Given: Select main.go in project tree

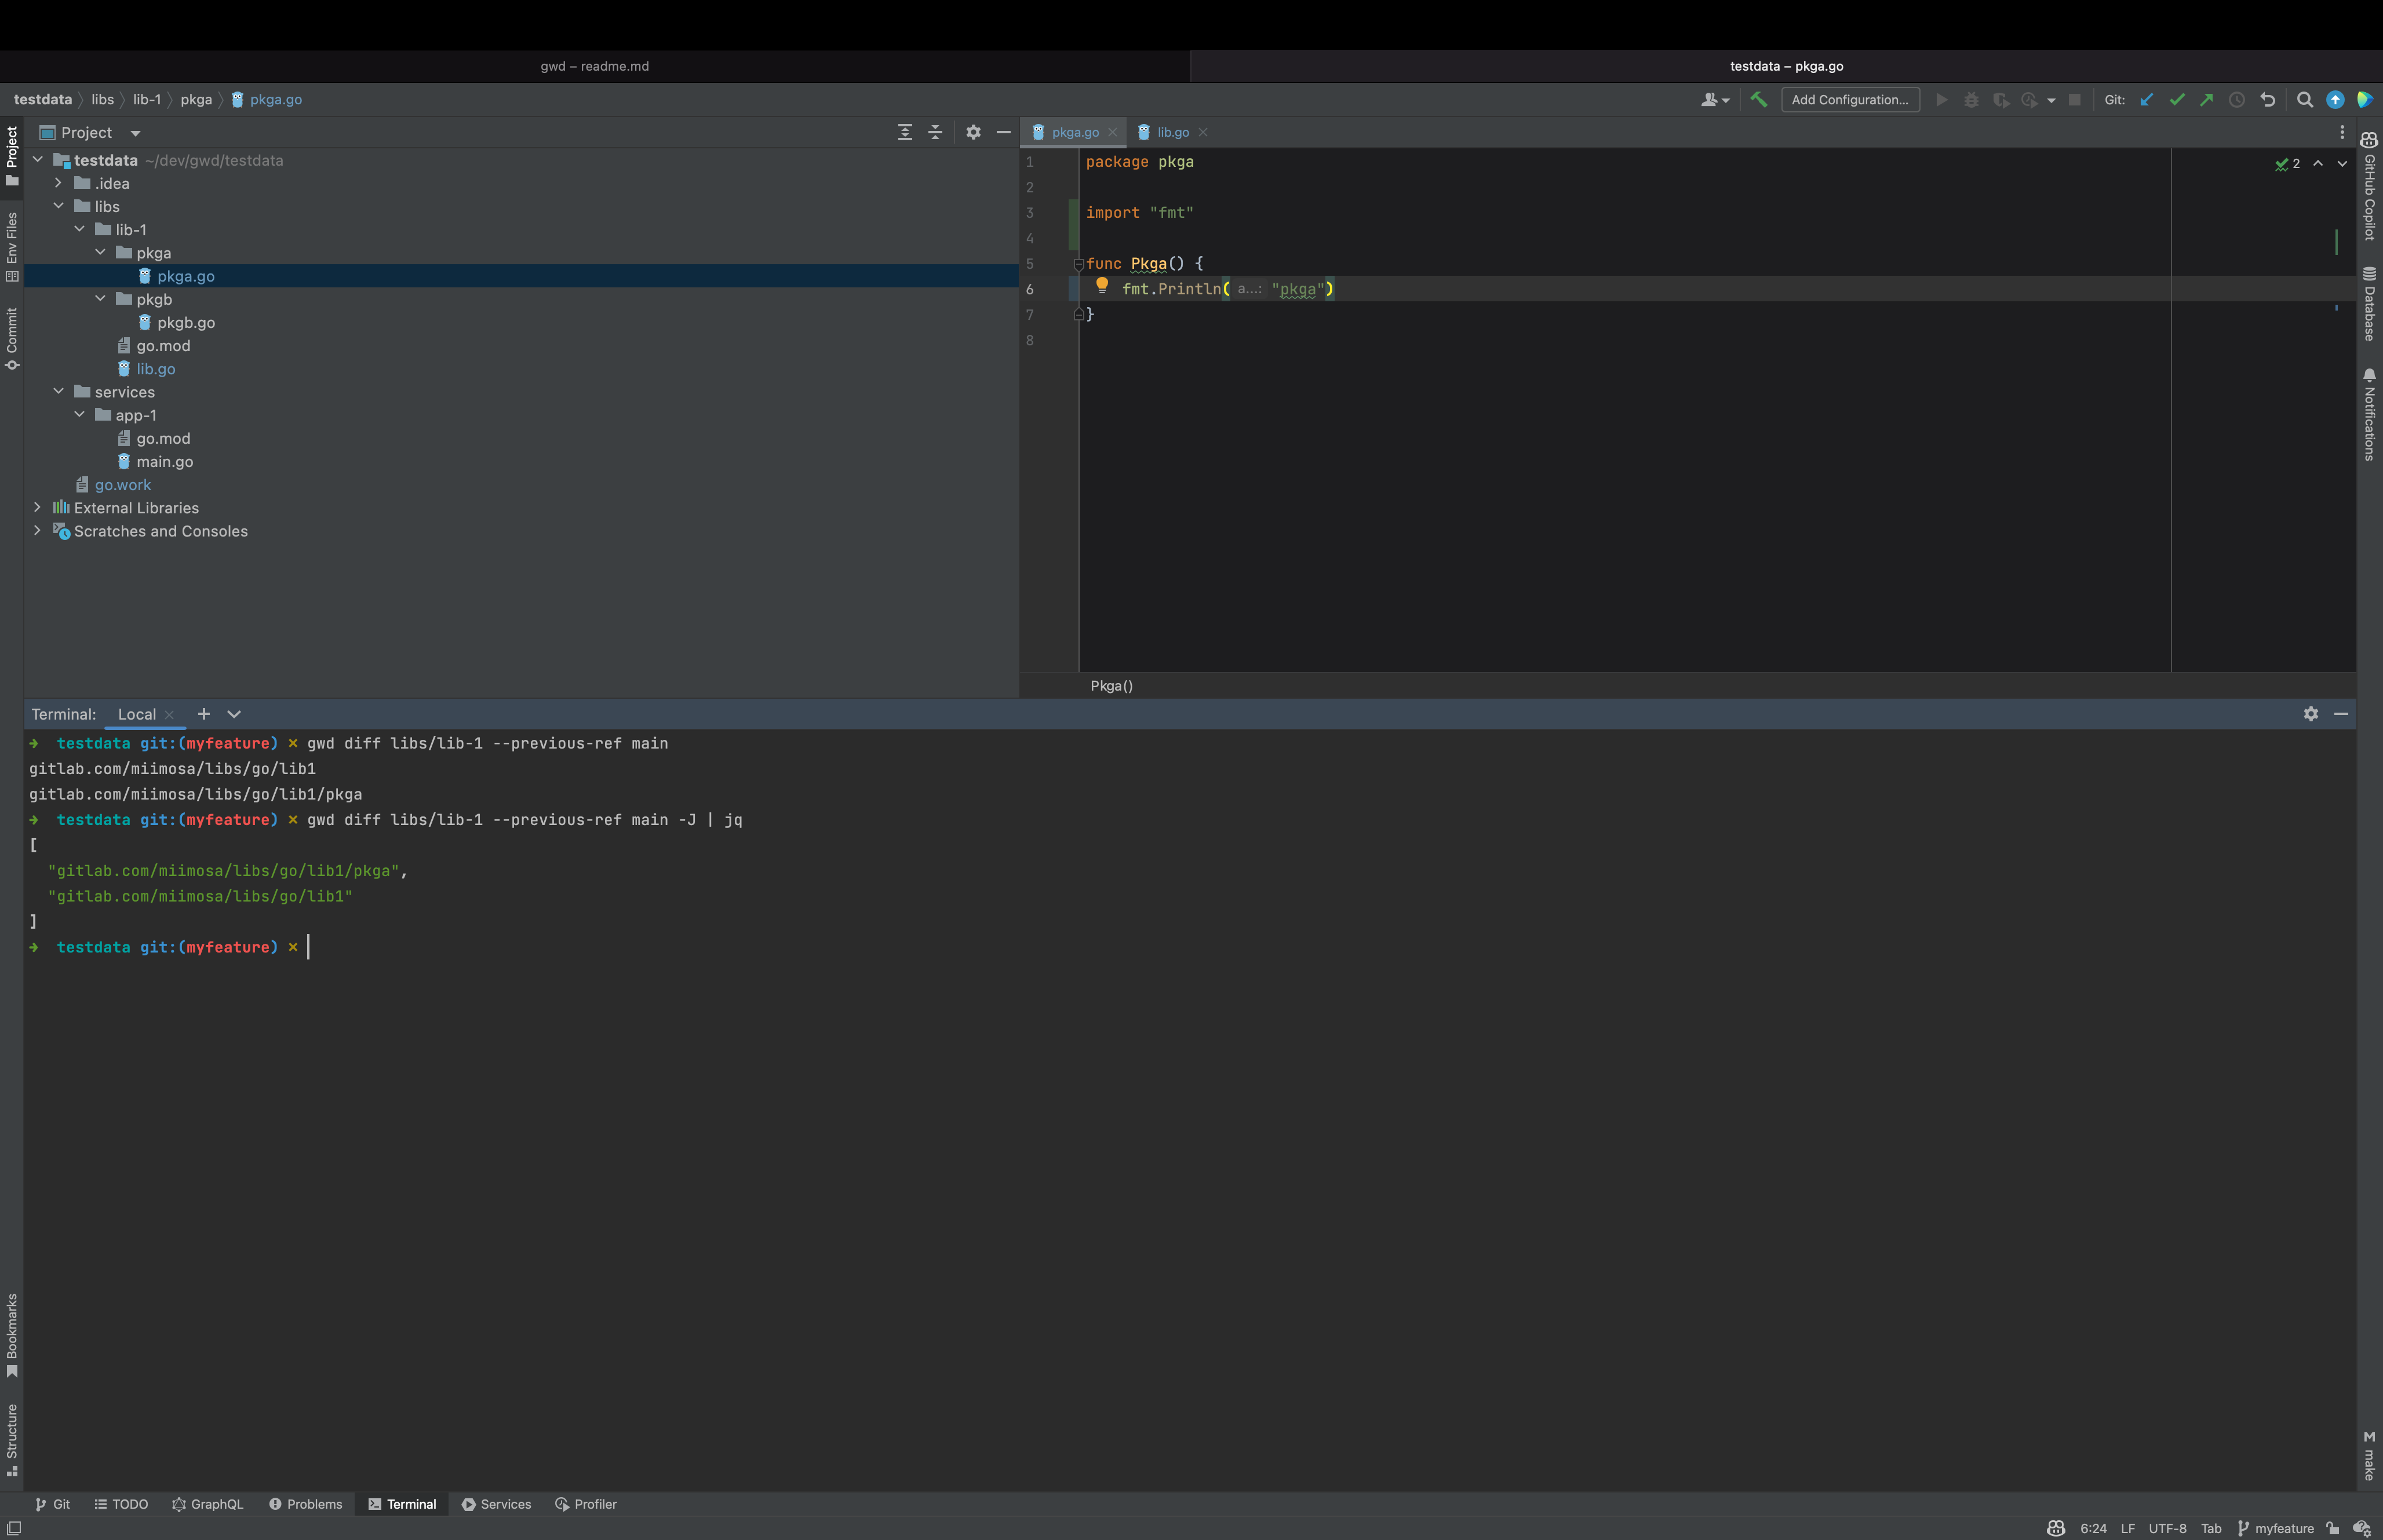Looking at the screenshot, I should click(x=165, y=462).
